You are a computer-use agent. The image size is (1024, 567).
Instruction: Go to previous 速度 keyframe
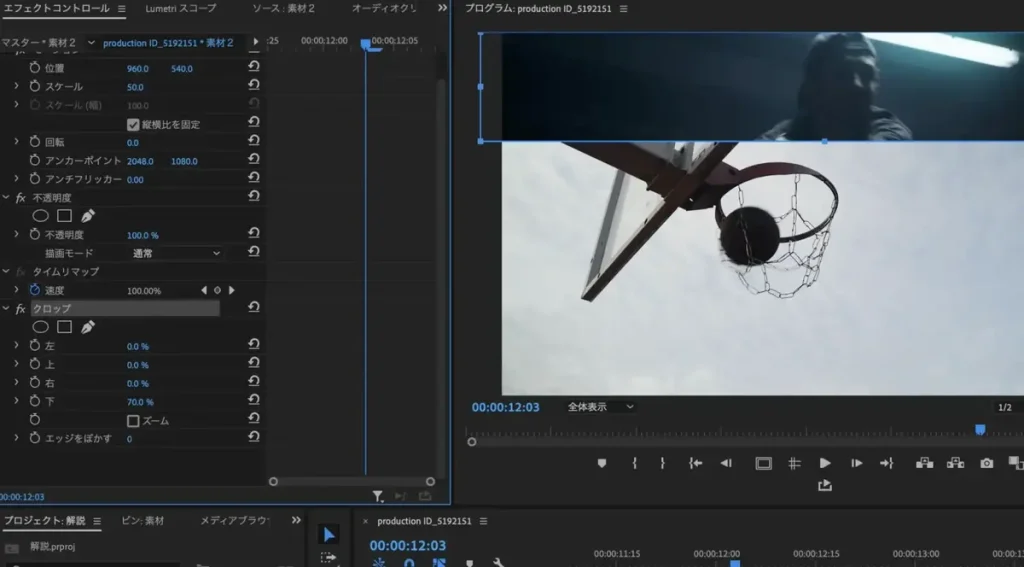click(204, 290)
